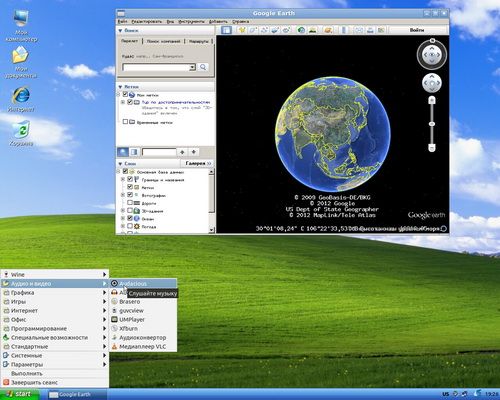500x400 pixels.
Task: Open the Интернет desktop icon
Action: (x=21, y=99)
